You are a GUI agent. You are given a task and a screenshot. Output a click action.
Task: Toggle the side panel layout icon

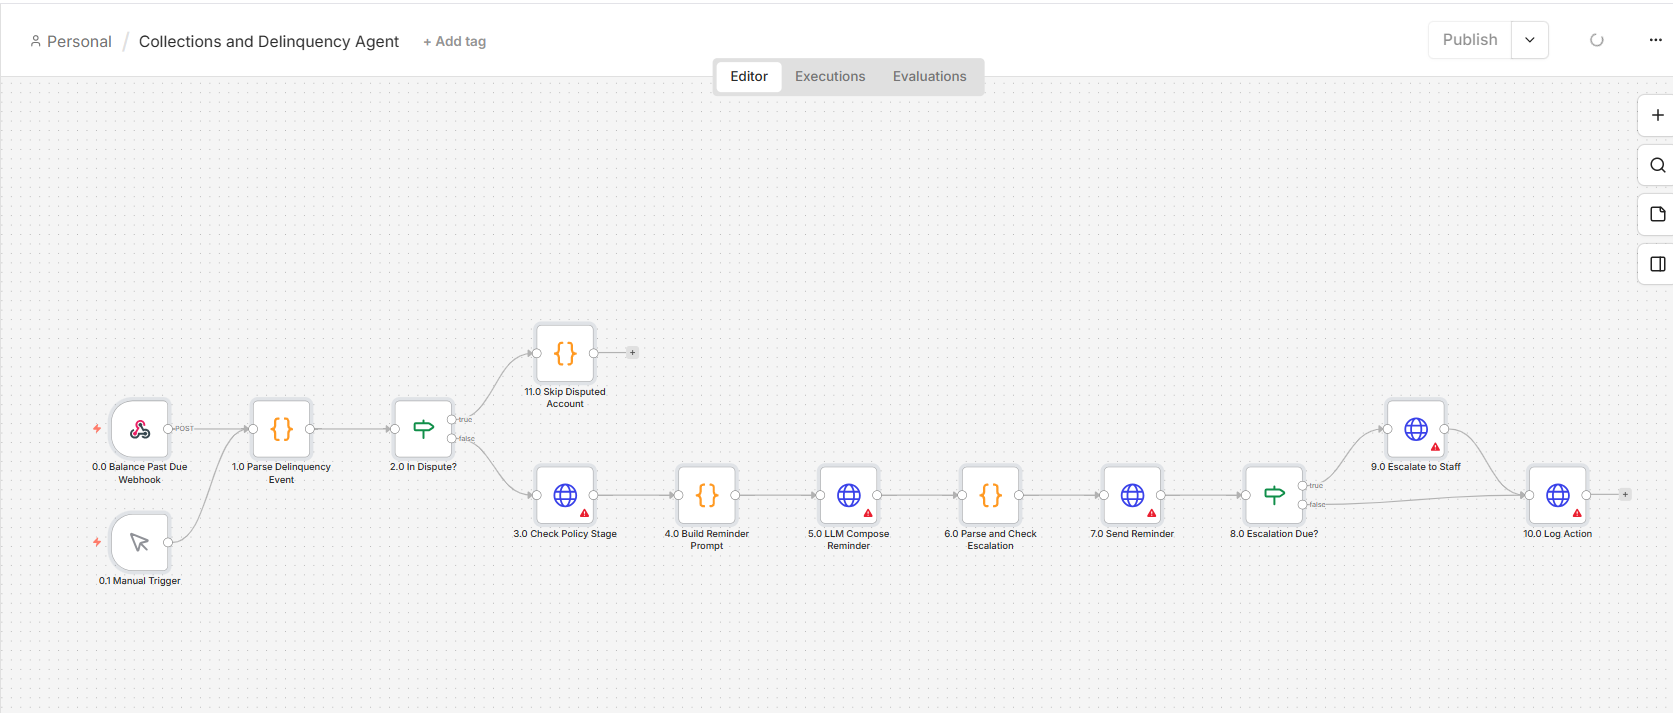point(1657,264)
